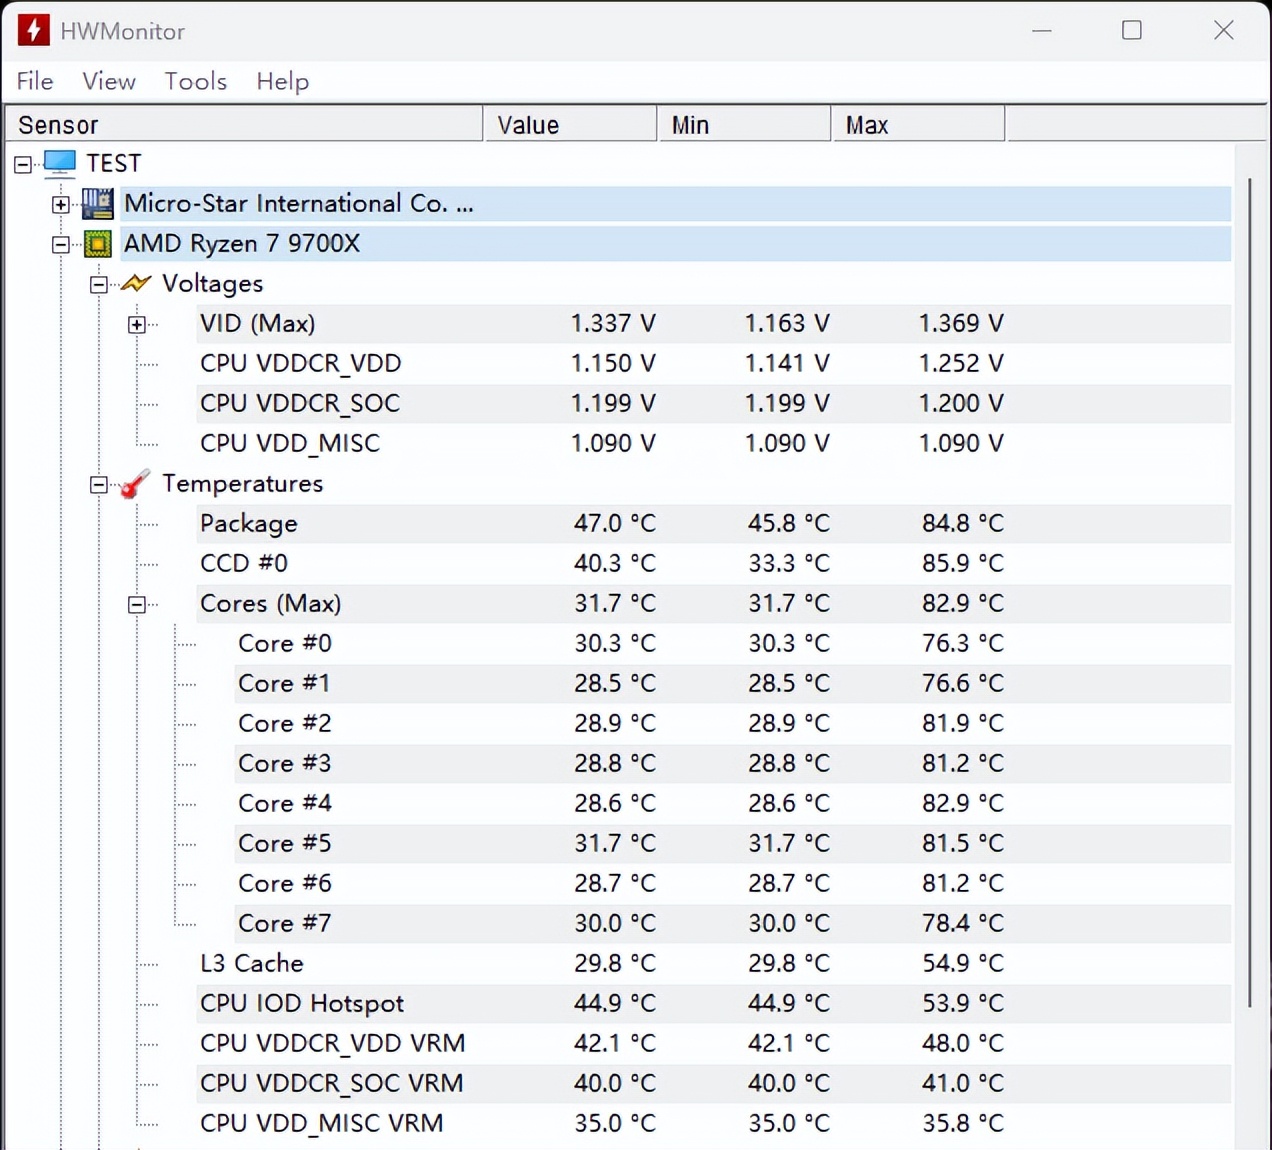Click the Voltages lightning icon
The image size is (1272, 1150).
click(135, 284)
